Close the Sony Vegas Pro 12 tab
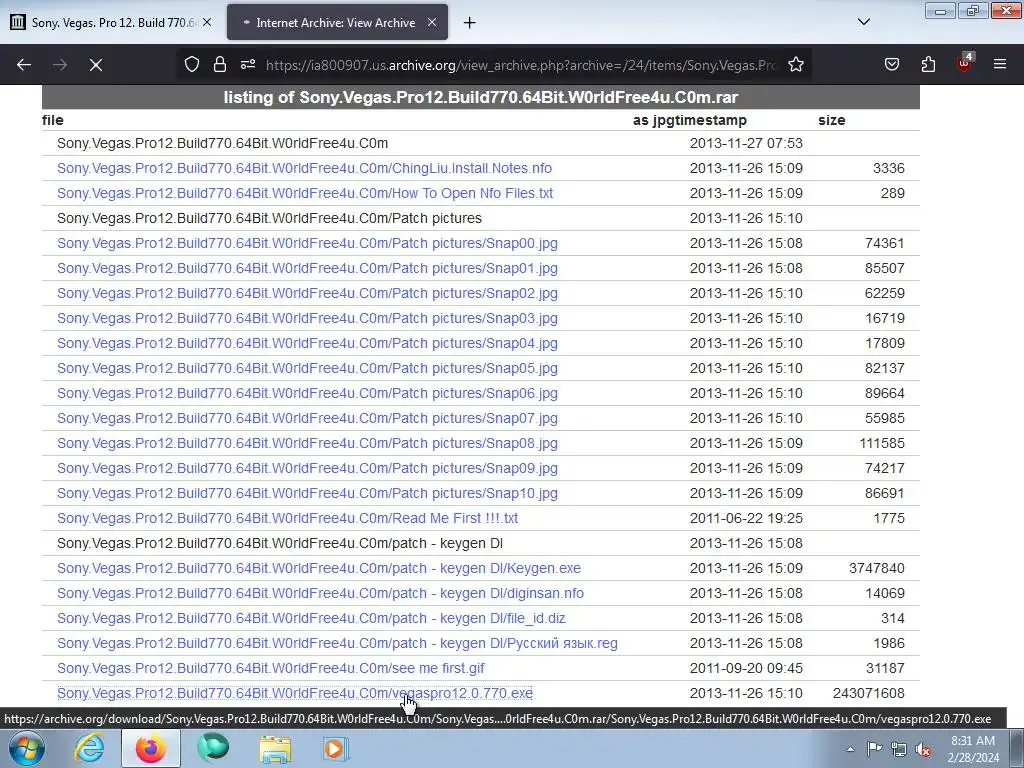The height and width of the screenshot is (768, 1024). coord(207,22)
